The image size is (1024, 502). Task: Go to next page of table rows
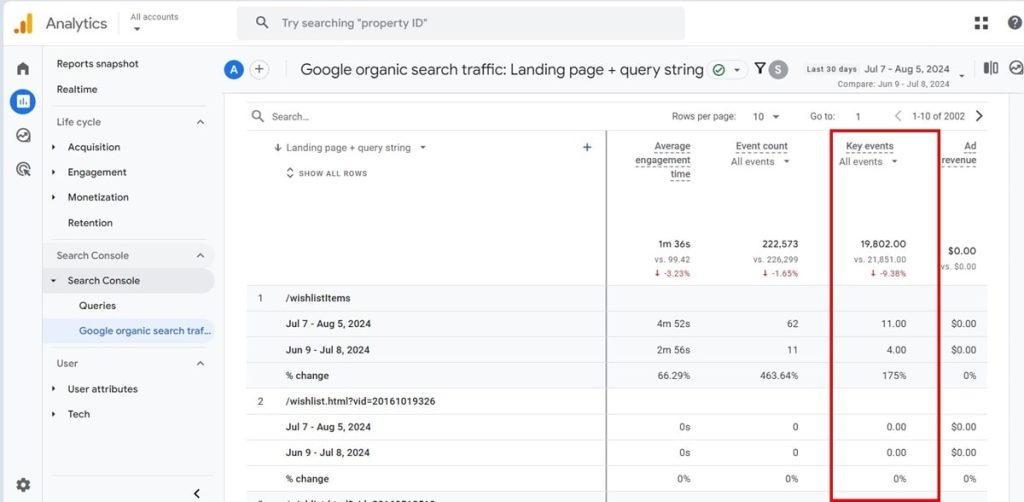pos(979,116)
